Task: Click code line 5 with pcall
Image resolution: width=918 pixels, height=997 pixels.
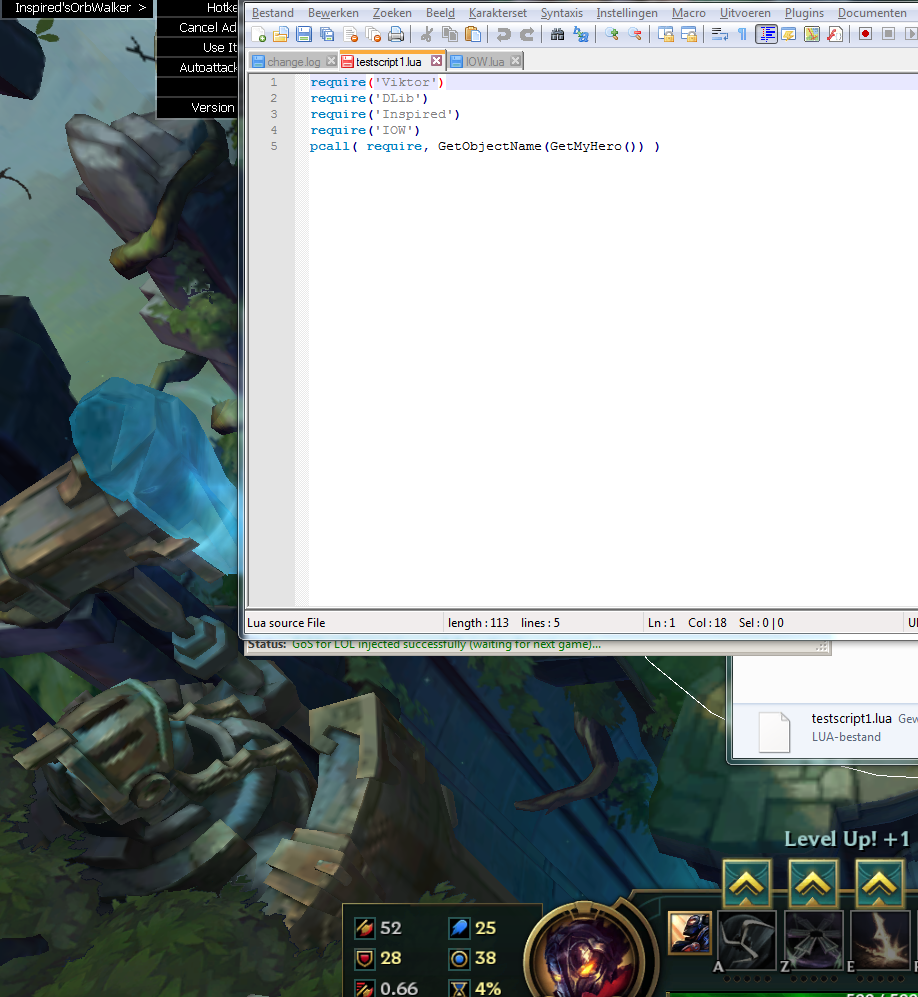Action: click(x=484, y=146)
